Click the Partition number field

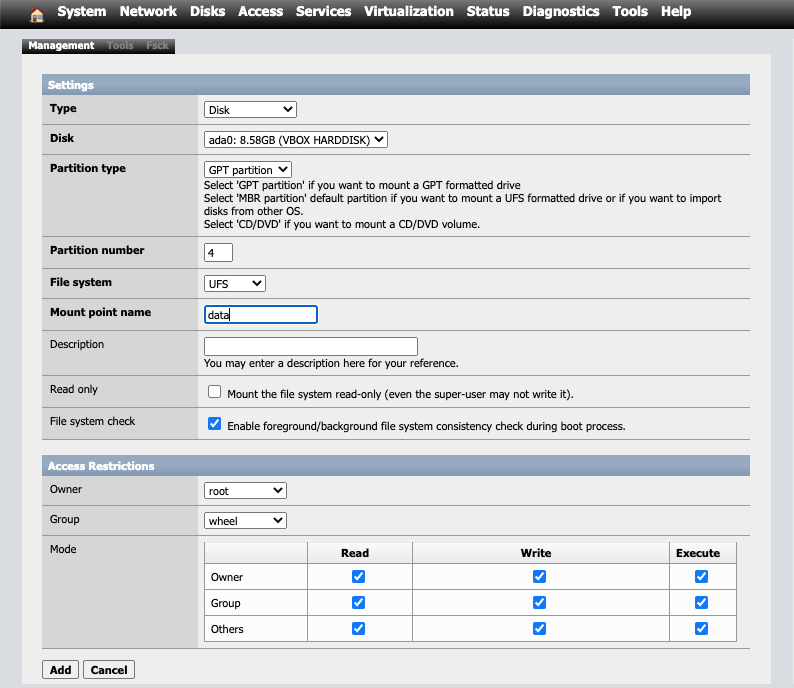[218, 253]
